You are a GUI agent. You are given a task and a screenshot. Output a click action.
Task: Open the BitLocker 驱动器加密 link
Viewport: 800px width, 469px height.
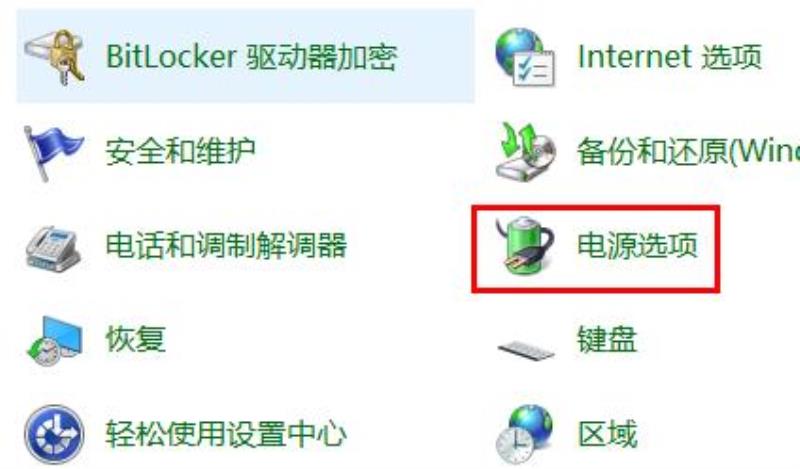pos(252,57)
